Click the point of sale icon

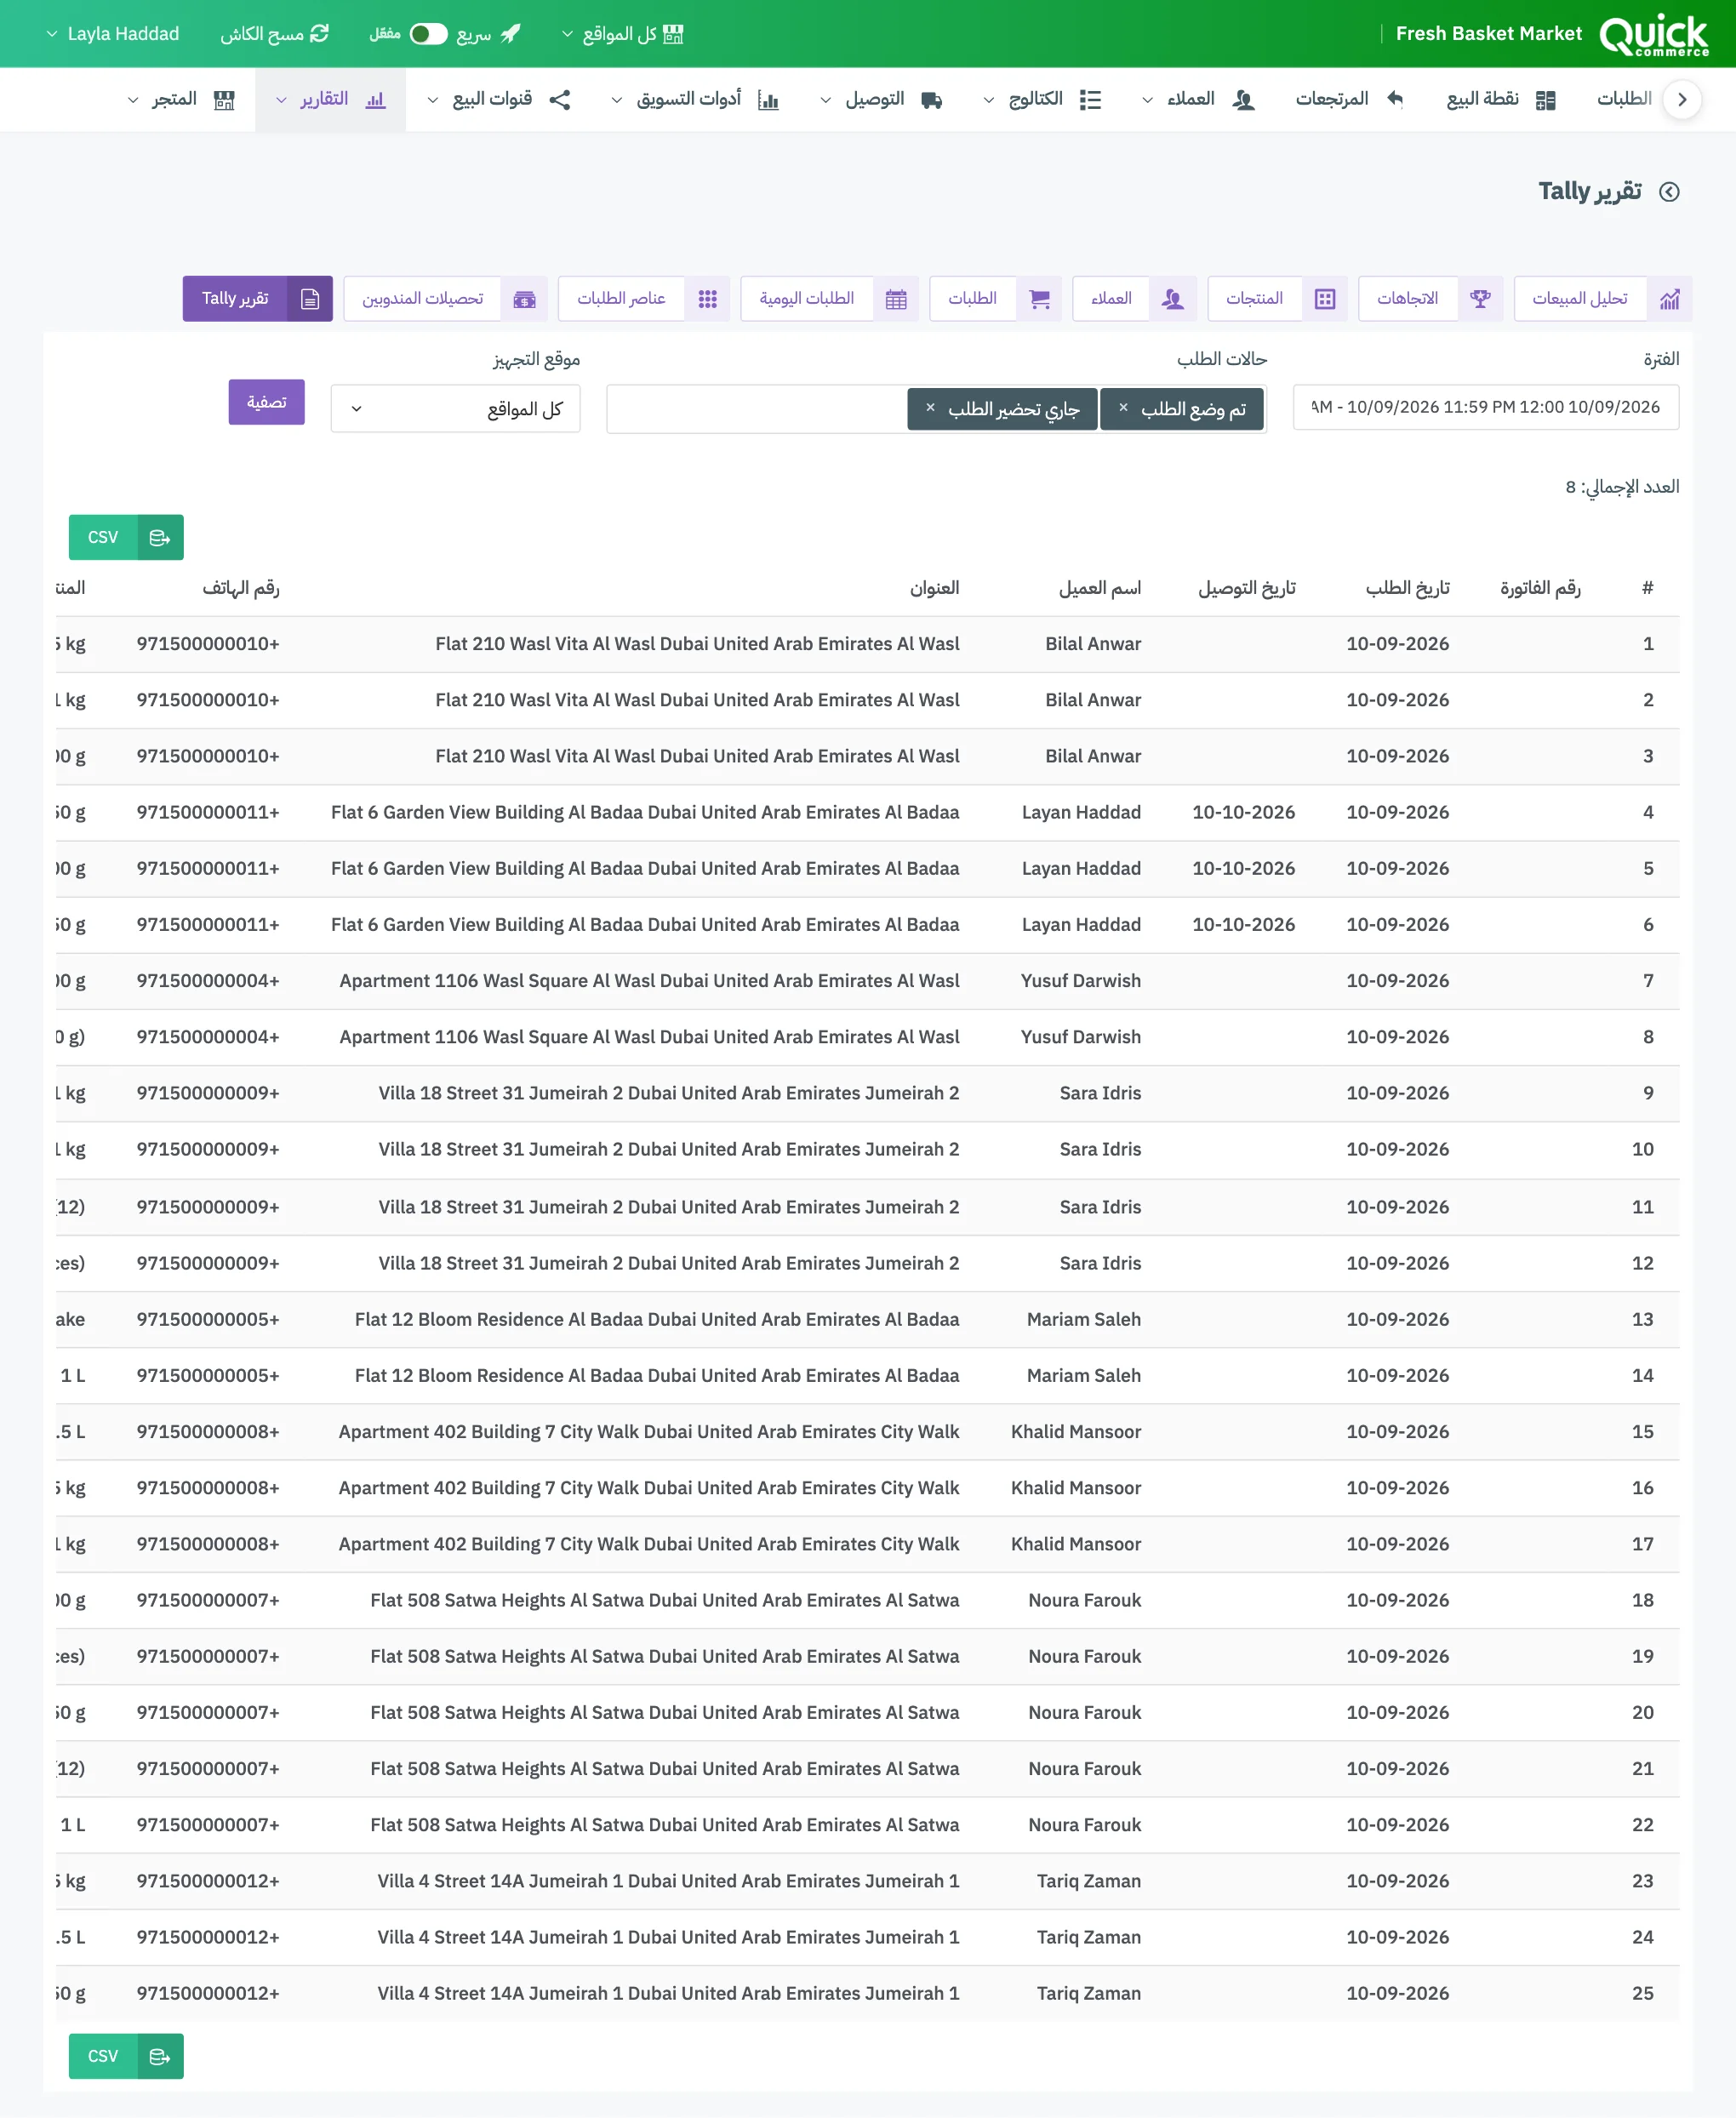click(1545, 100)
